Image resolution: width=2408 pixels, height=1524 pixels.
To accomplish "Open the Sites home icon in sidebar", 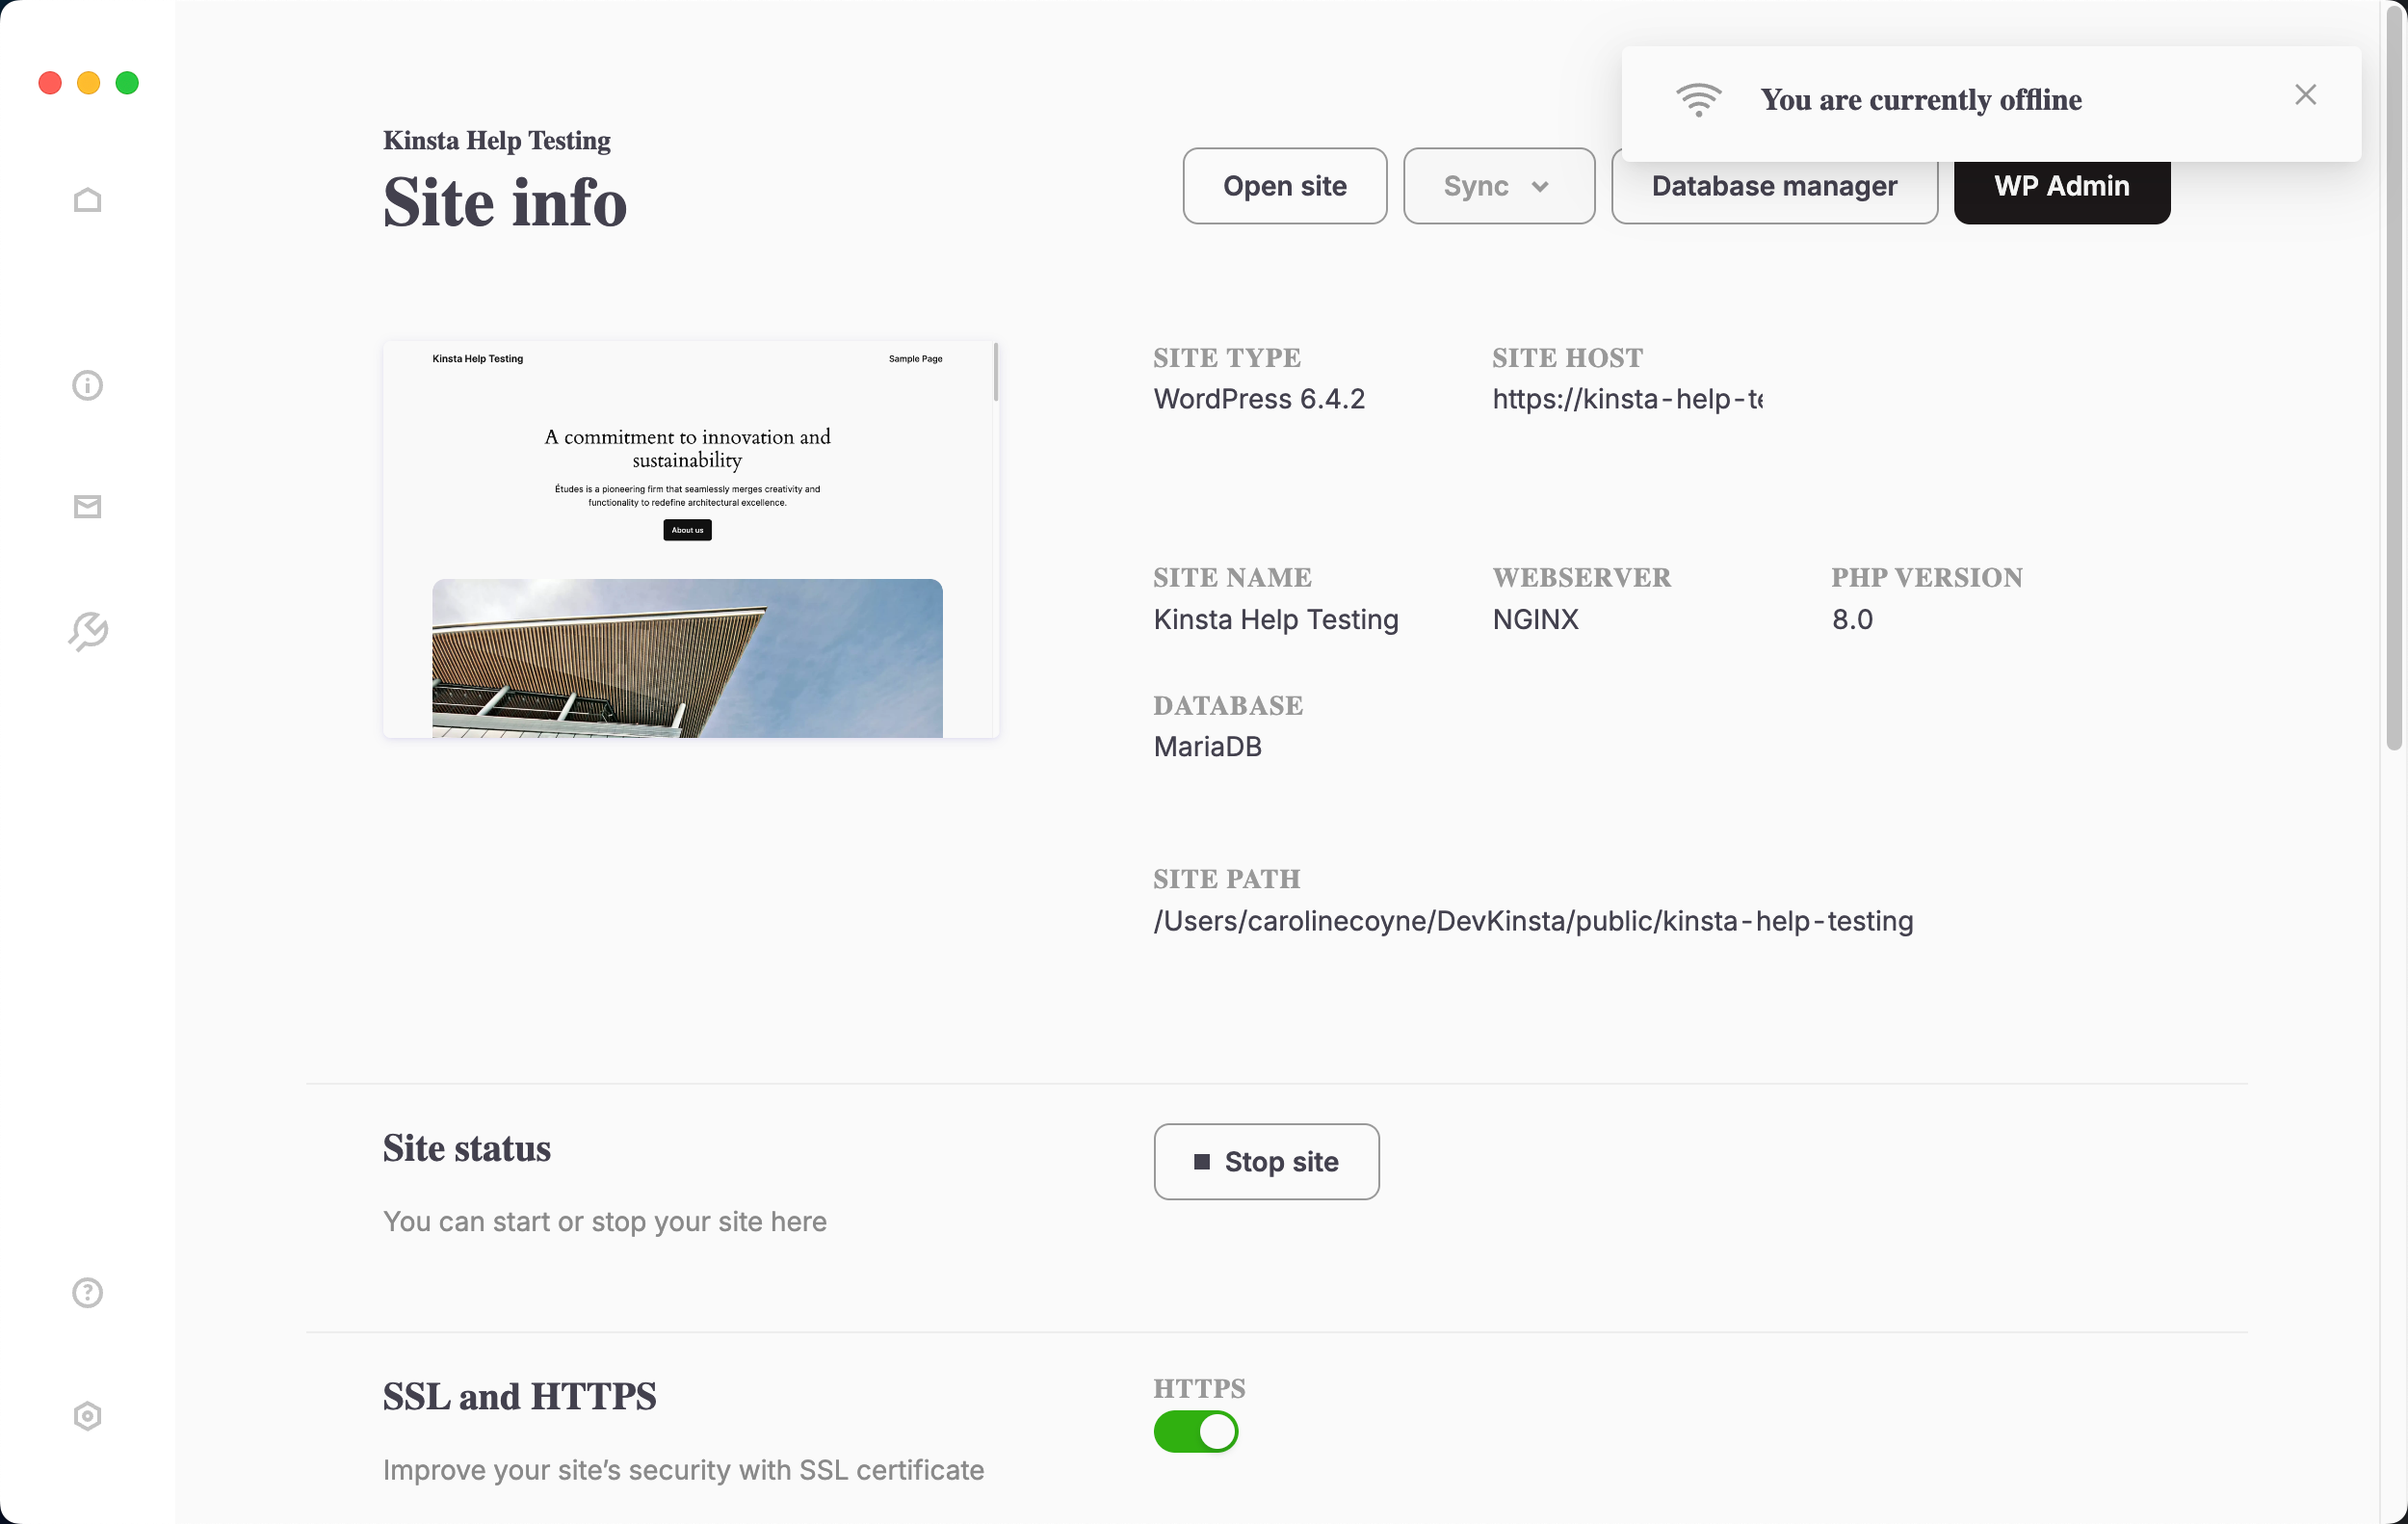I will [87, 200].
